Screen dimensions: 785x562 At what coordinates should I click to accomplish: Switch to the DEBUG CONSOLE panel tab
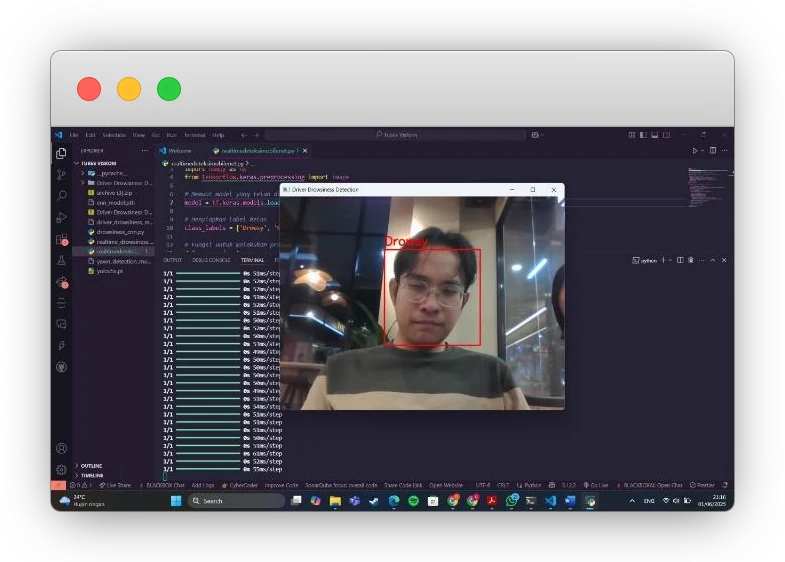click(x=211, y=260)
